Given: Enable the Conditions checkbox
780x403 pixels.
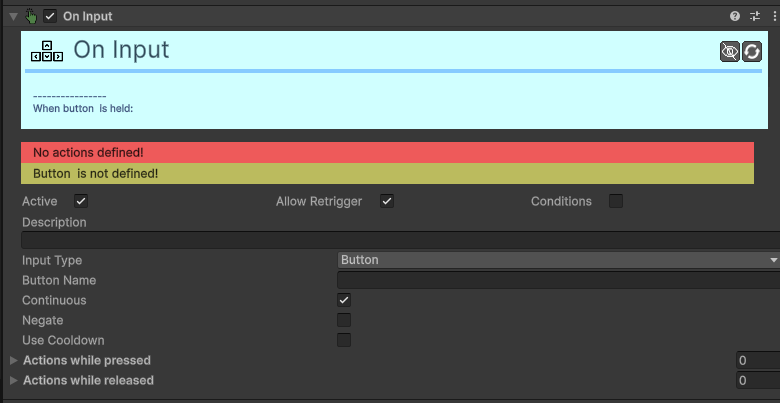Looking at the screenshot, I should [x=616, y=202].
